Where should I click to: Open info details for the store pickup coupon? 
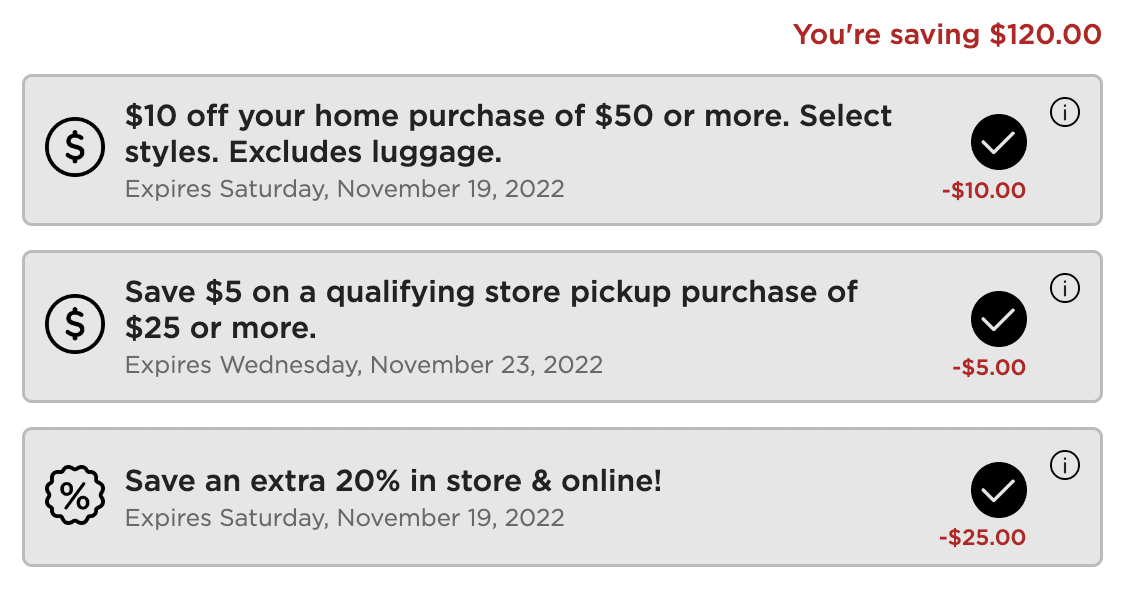click(1065, 289)
